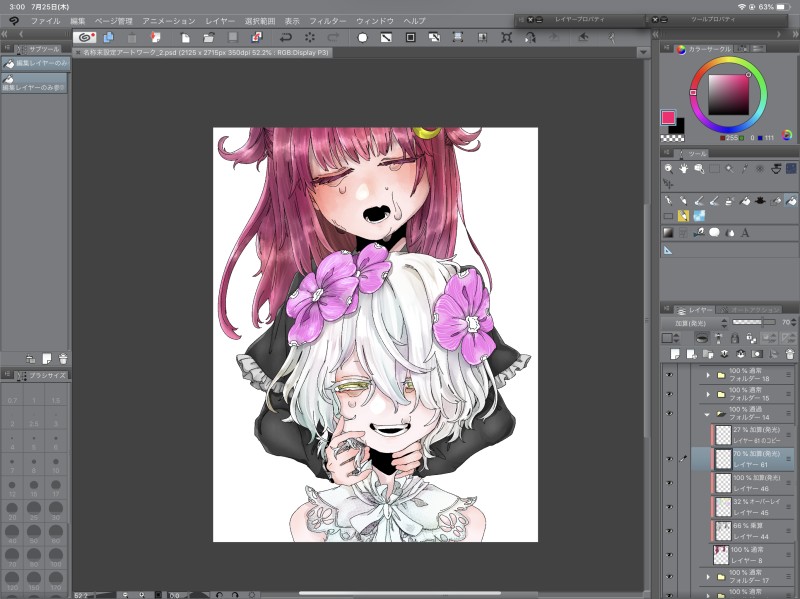Hide Layer 61 with its eye icon

coord(670,459)
